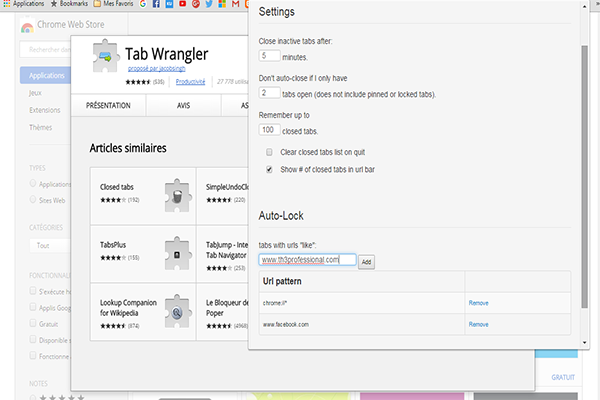Open the Applications bookmark bar shortcut
600x400 pixels.
(x=24, y=4)
